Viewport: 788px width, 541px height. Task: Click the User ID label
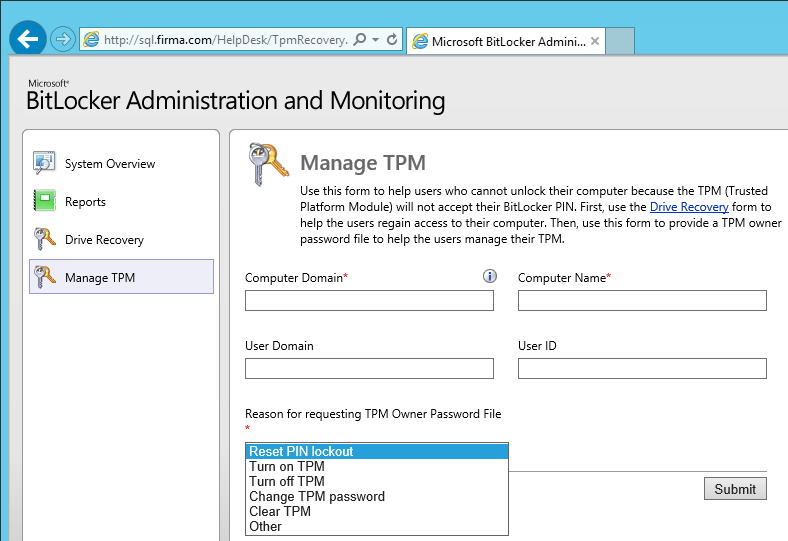[x=537, y=346]
